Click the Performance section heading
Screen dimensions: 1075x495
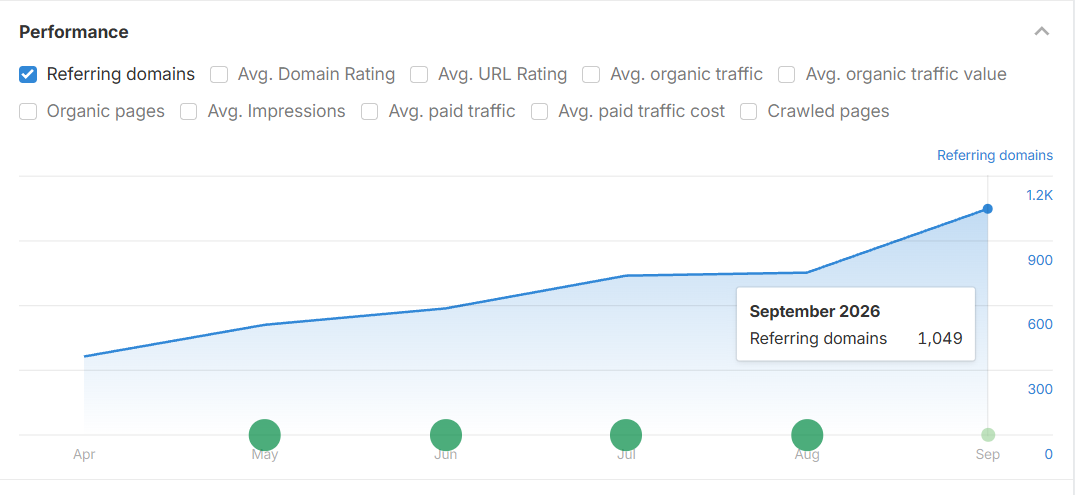[x=74, y=32]
